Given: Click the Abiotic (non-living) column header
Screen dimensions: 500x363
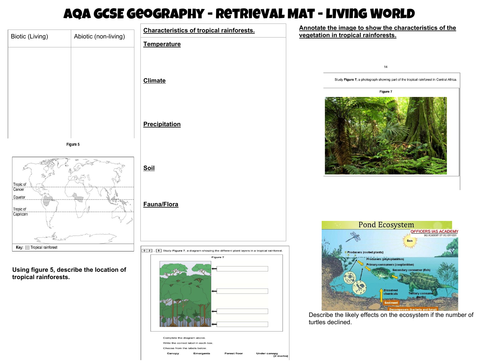Looking at the screenshot, I should (99, 36).
